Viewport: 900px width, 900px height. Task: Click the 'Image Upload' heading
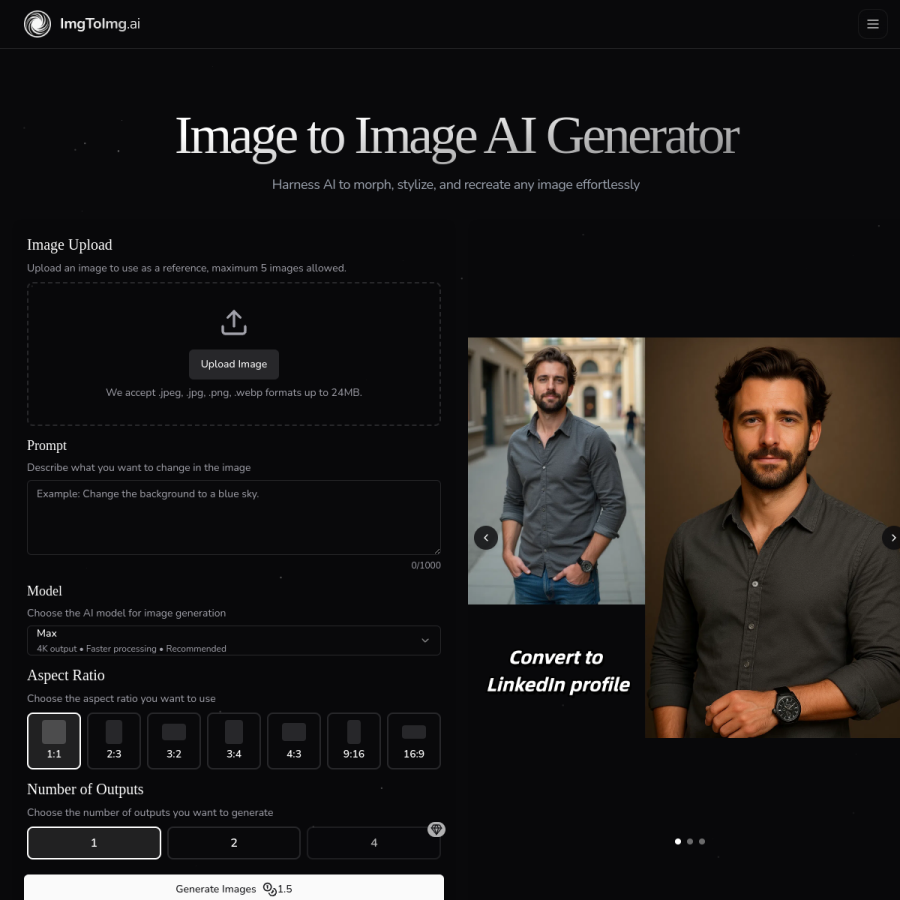pyautogui.click(x=69, y=245)
